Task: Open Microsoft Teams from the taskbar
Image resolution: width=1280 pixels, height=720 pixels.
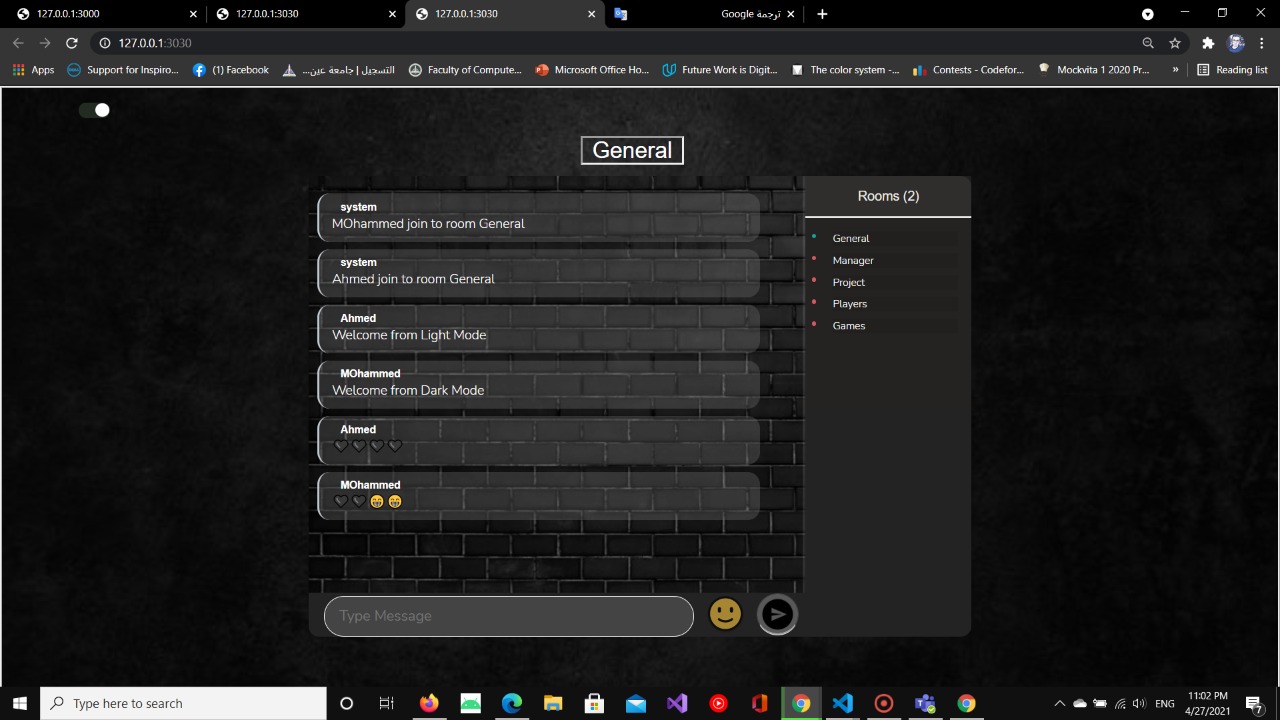Action: (924, 703)
